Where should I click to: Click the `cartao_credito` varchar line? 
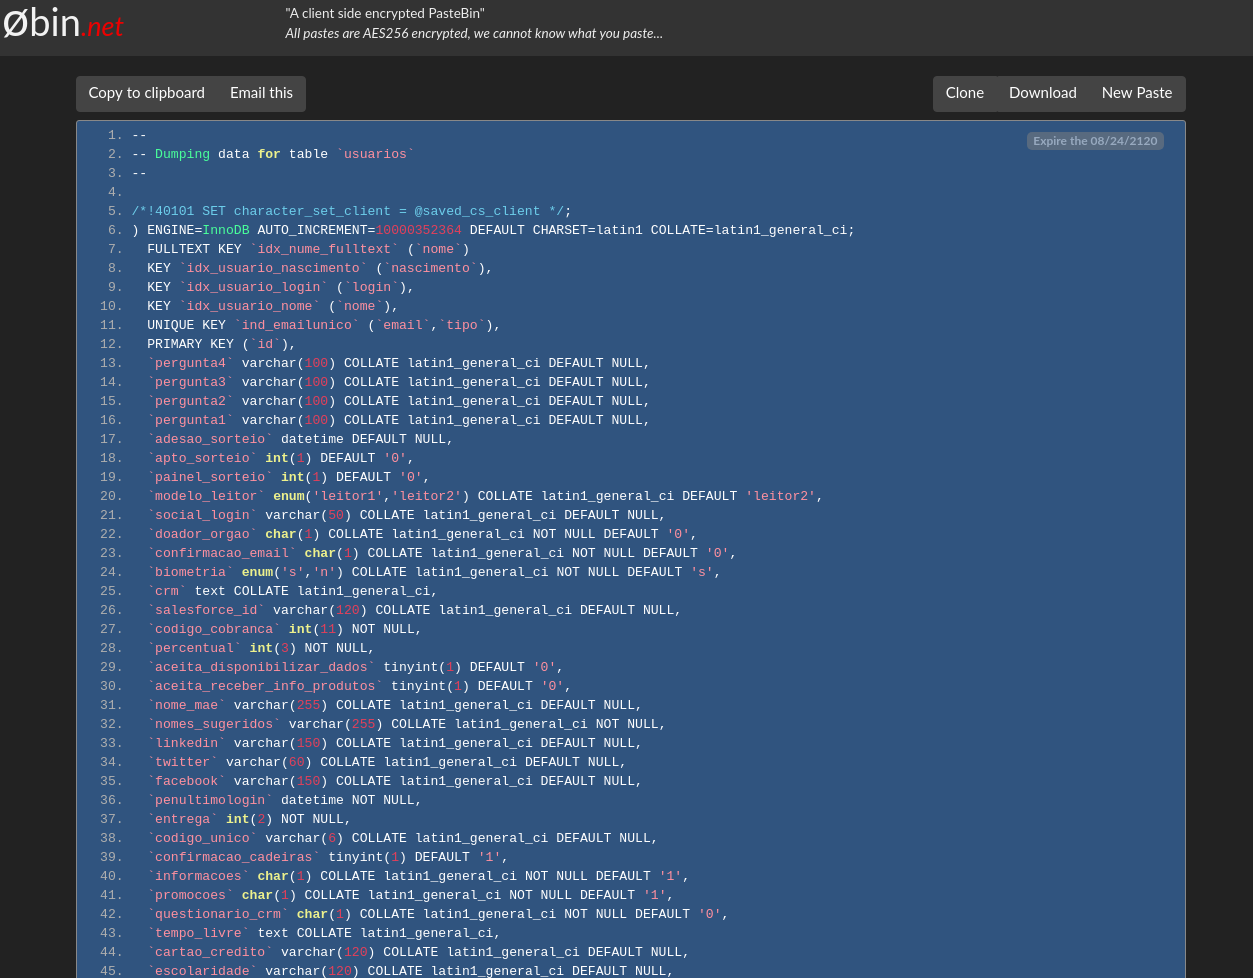[418, 952]
